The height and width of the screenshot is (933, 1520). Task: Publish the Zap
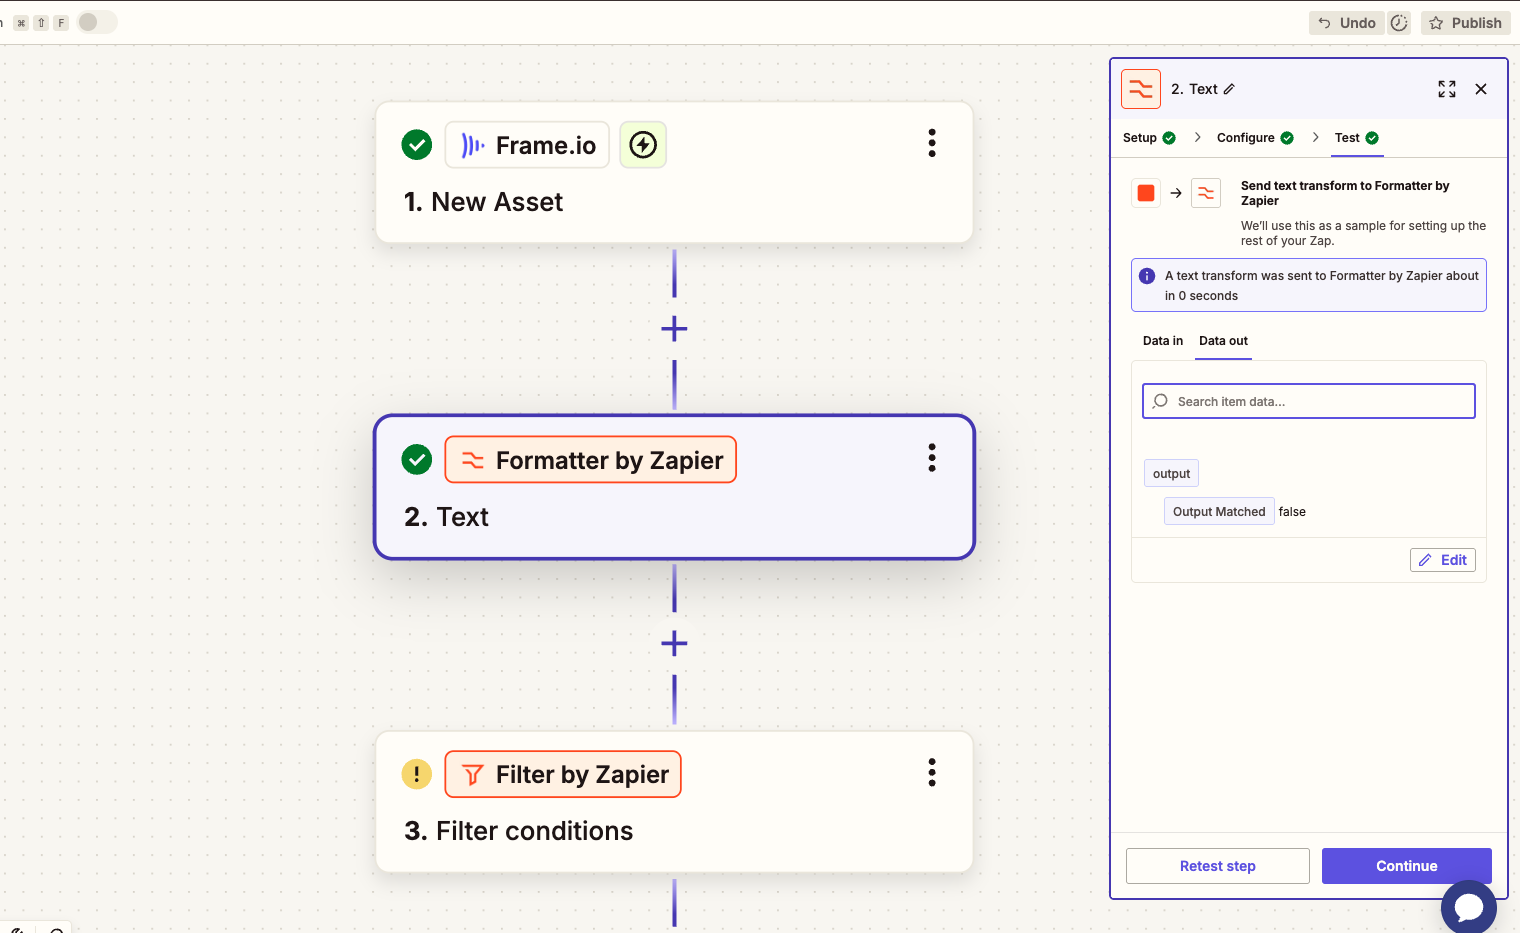click(1466, 23)
